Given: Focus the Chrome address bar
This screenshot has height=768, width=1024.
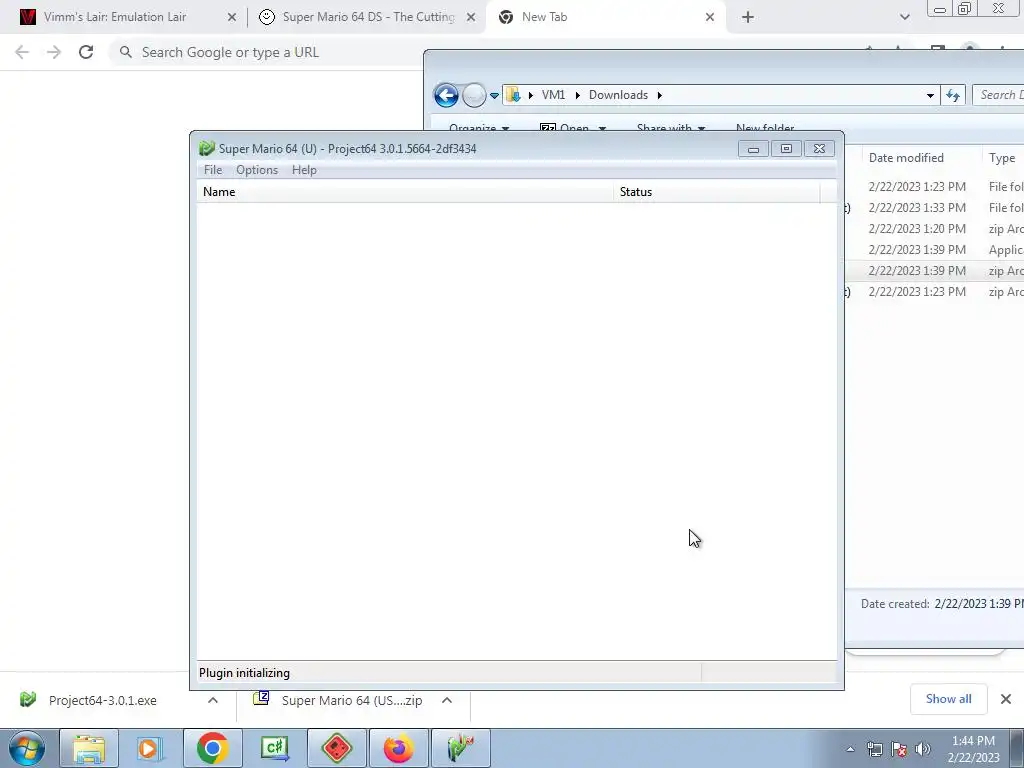Looking at the screenshot, I should (268, 52).
